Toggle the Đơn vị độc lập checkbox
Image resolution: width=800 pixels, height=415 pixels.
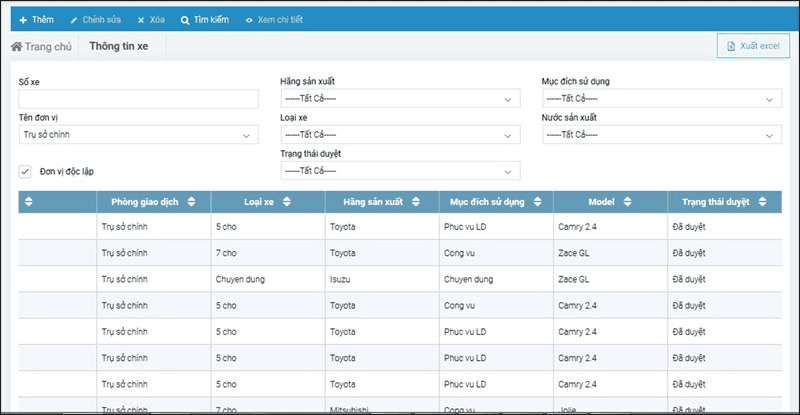[25, 172]
